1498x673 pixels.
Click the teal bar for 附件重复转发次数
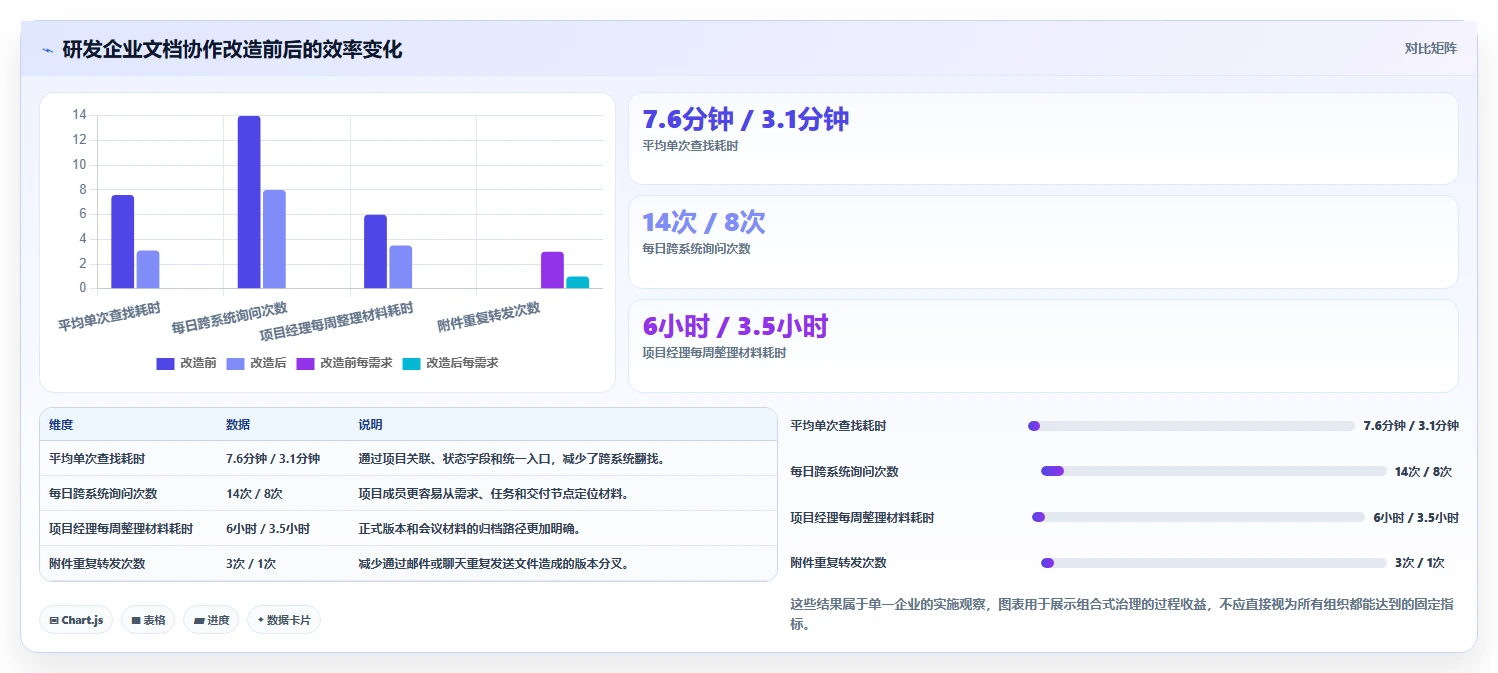click(x=577, y=282)
